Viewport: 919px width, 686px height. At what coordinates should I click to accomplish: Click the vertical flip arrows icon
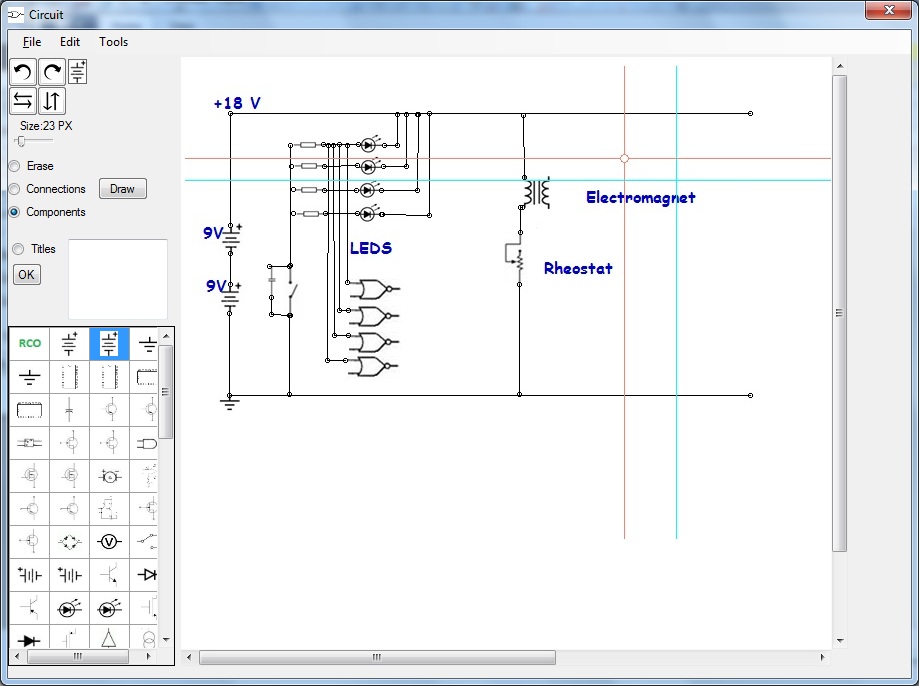[51, 100]
